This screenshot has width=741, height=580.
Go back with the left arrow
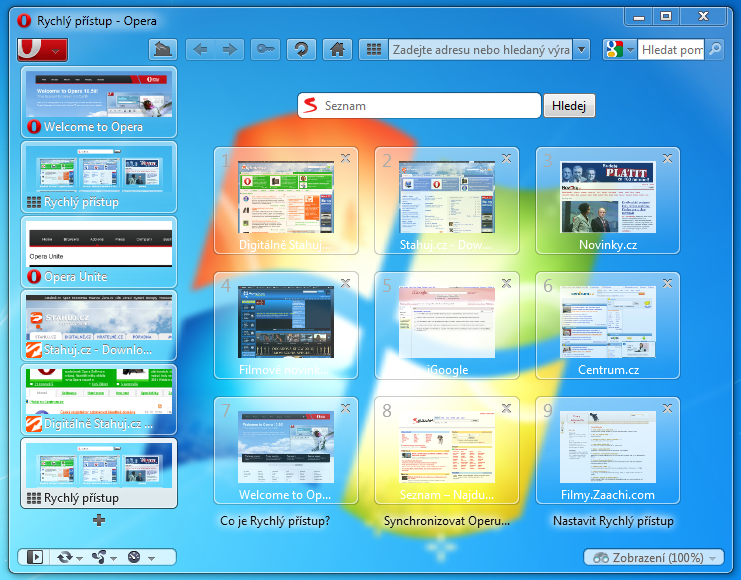200,49
